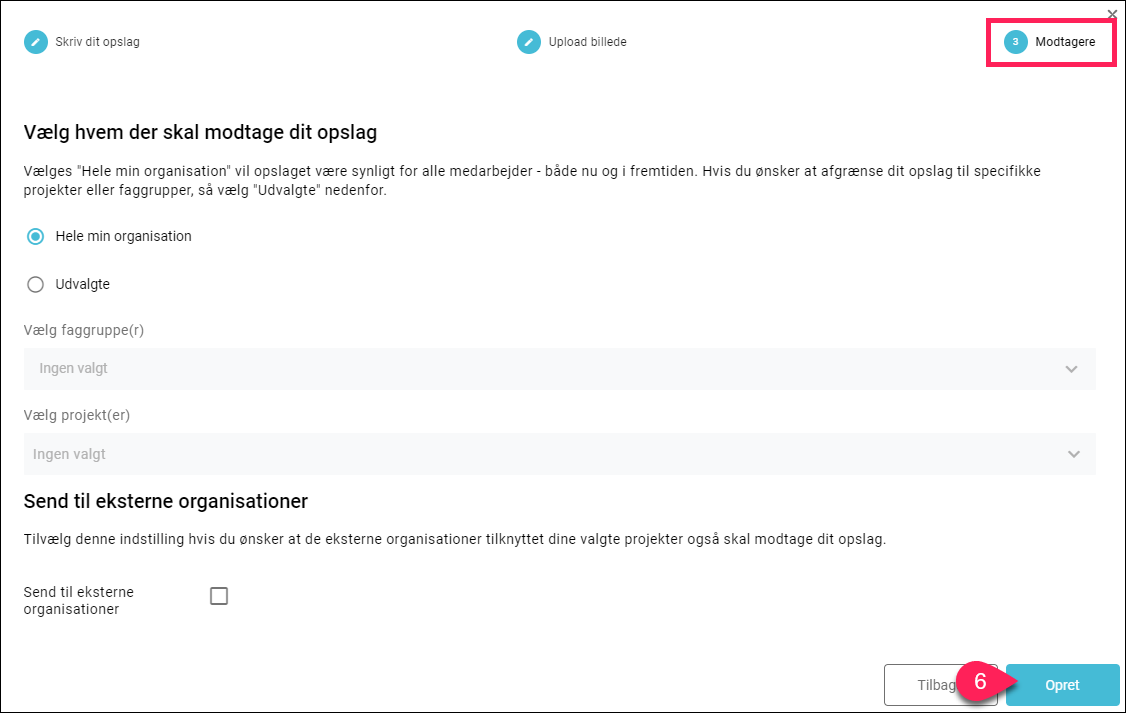Viewport: 1126px width, 713px height.
Task: Go back with the Tilbage button
Action: click(x=940, y=685)
